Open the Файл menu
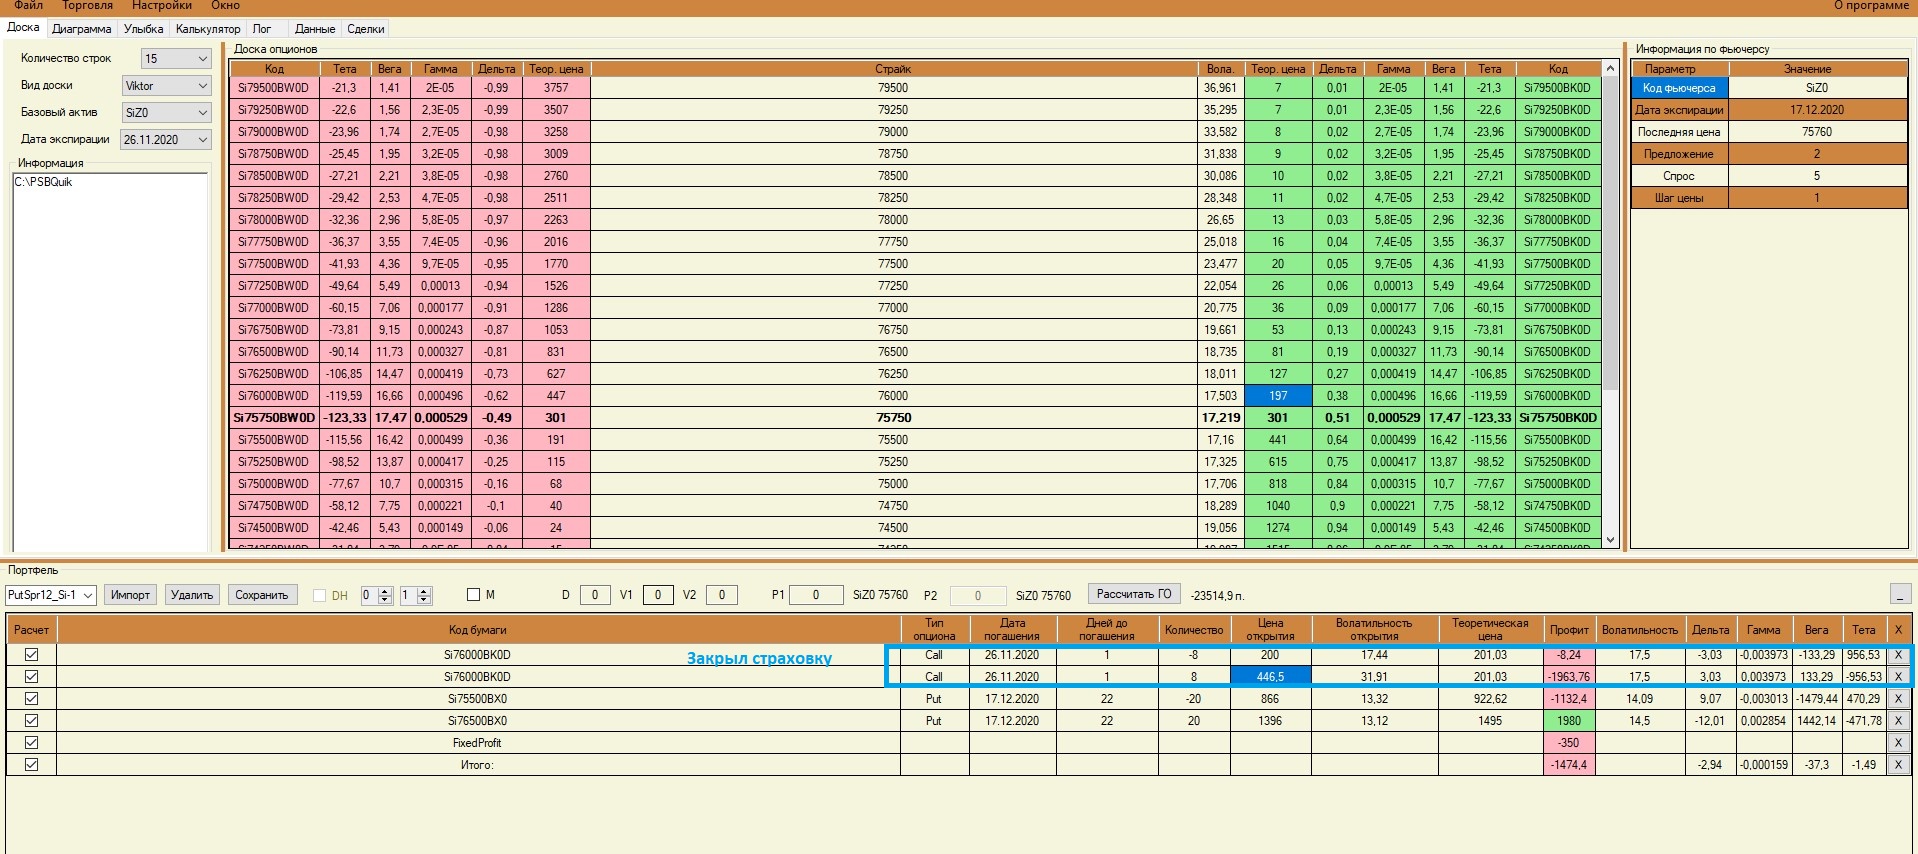The width and height of the screenshot is (1918, 854). [x=28, y=6]
